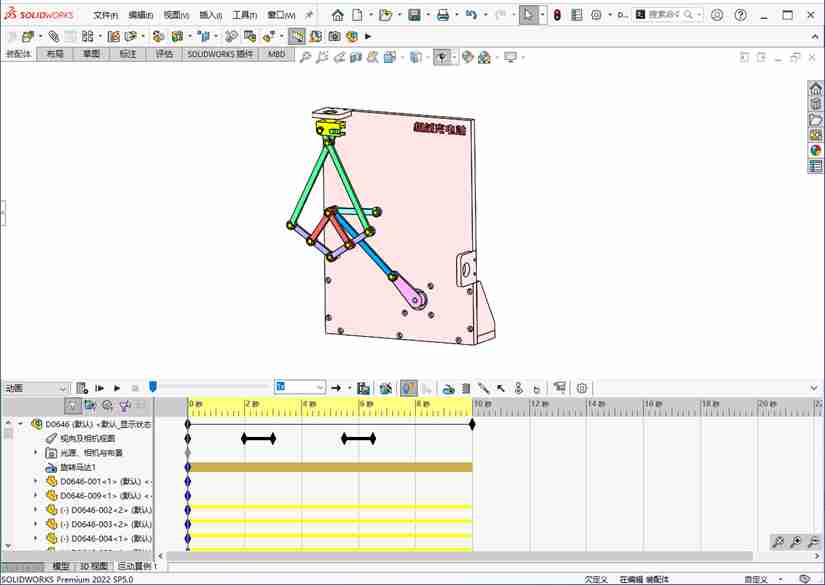Open the Animation Wizard

[x=387, y=388]
